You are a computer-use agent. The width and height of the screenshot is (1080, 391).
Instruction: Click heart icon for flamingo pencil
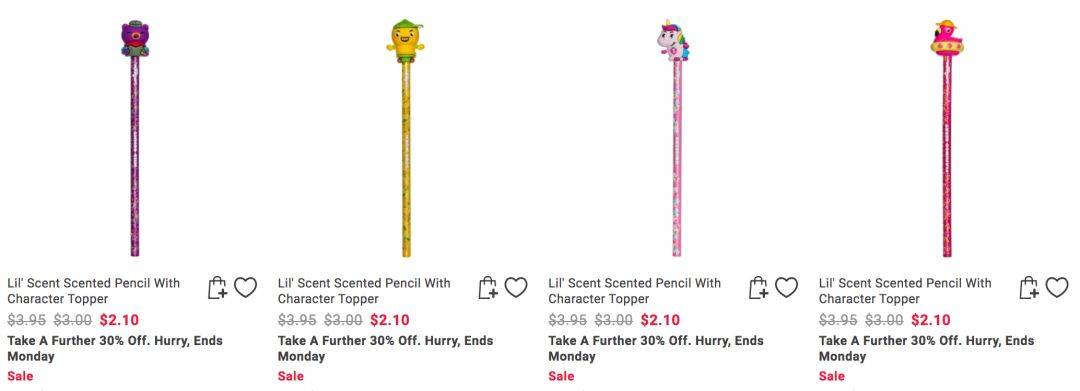pyautogui.click(x=1057, y=287)
